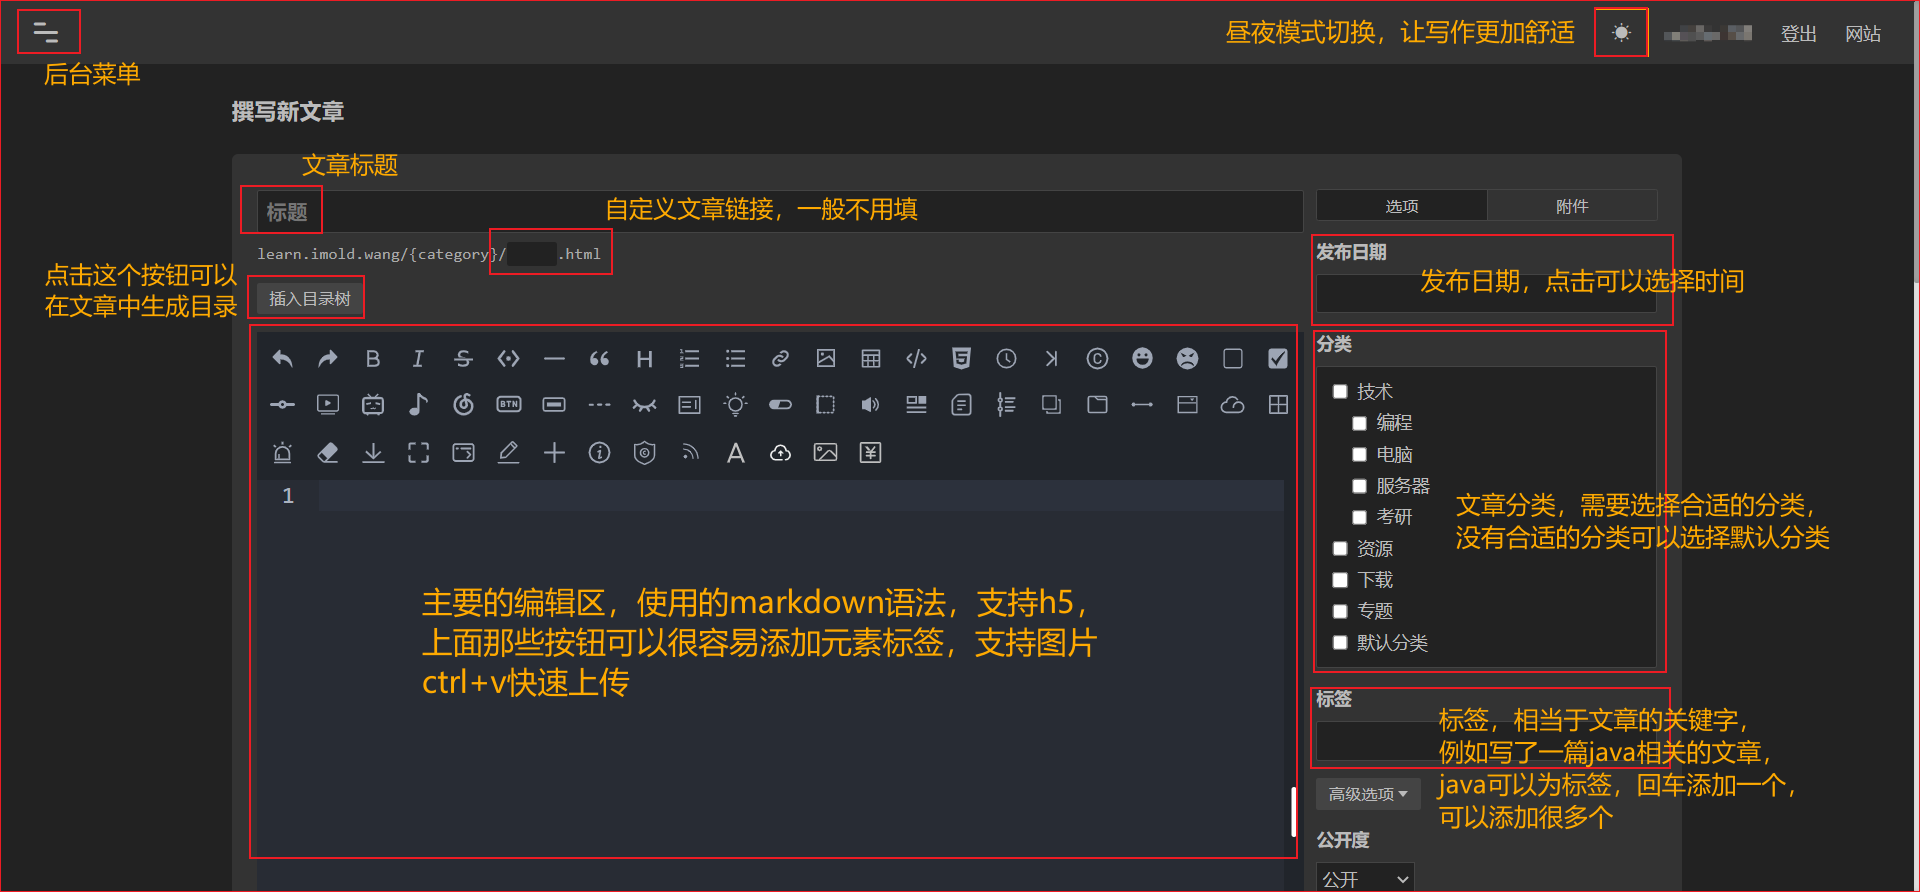Click line 1 of the markdown editor
Image resolution: width=1920 pixels, height=892 pixels.
(800, 496)
